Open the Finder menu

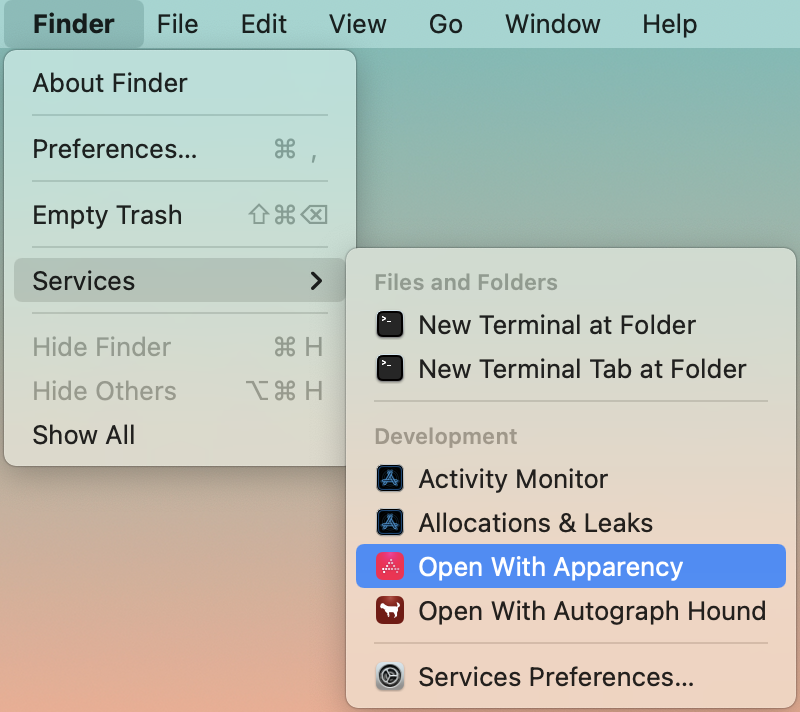pyautogui.click(x=72, y=24)
